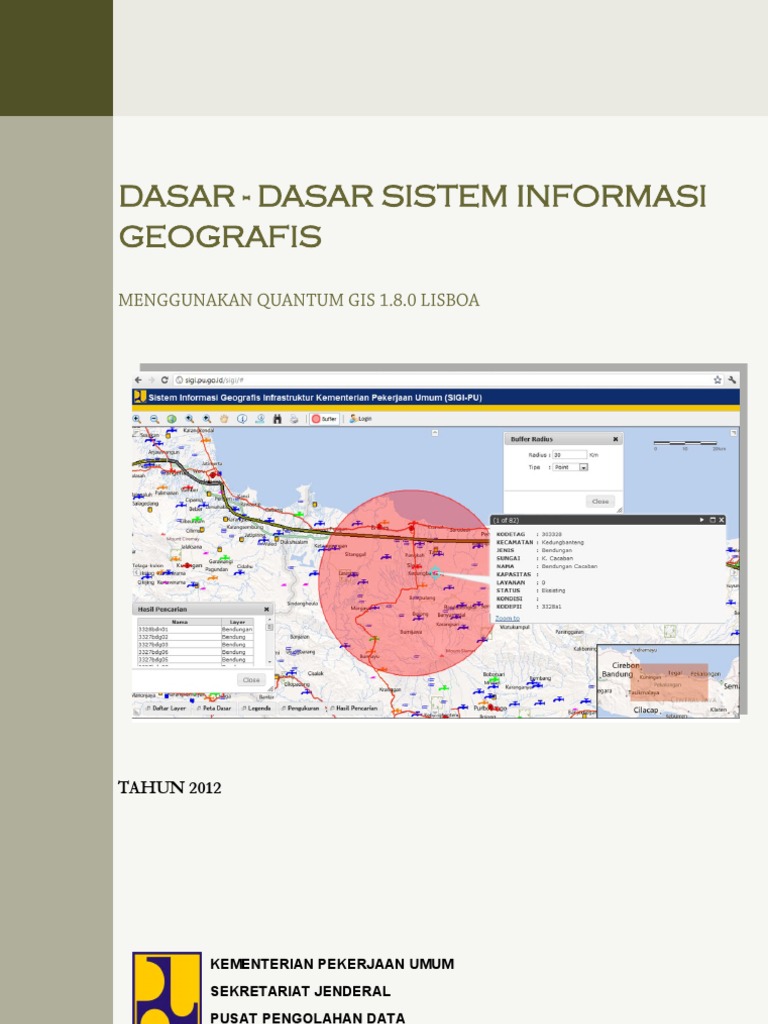Open the Daftar Layer tab

point(166,708)
